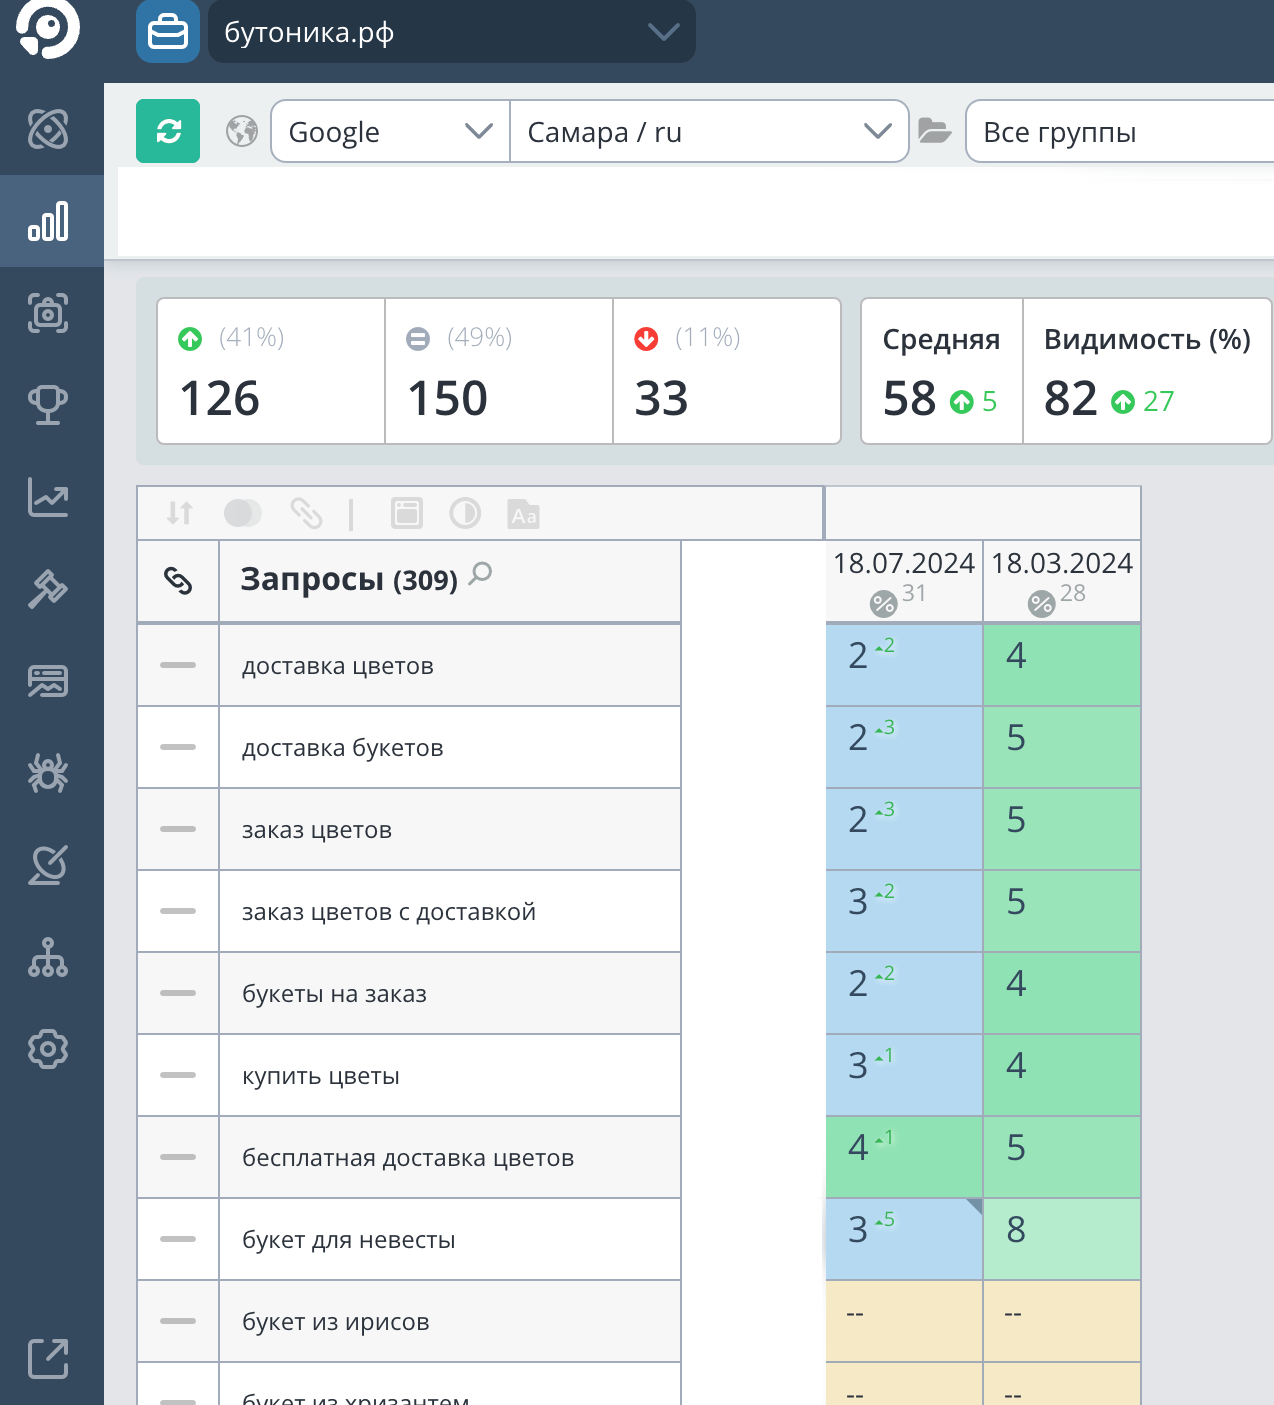This screenshot has width=1274, height=1405.
Task: Open the bar chart positions section
Action: coord(48,221)
